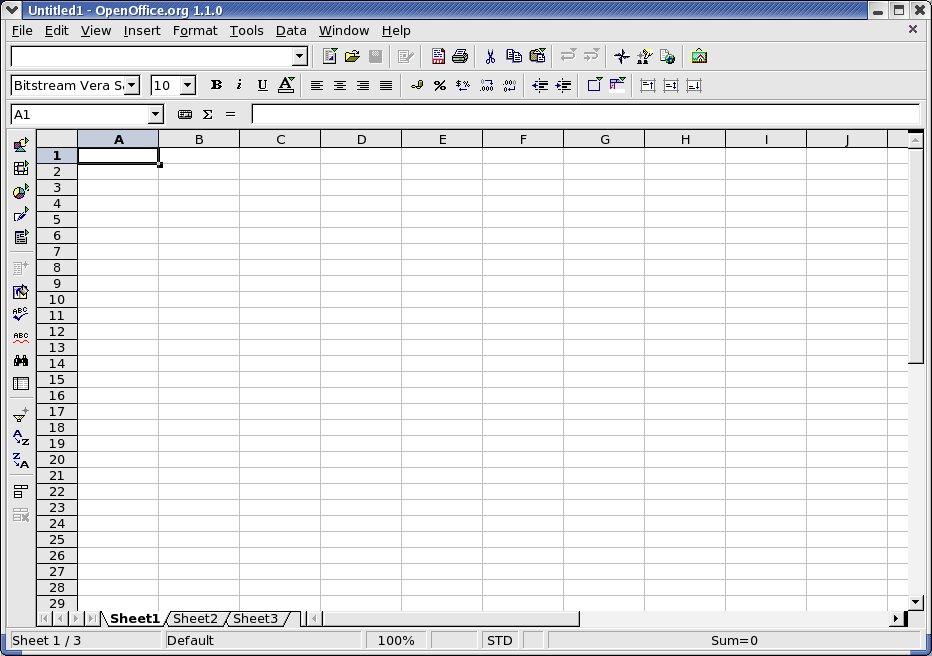Print the file directly using the printer icon
Viewport: 932px width, 656px height.
460,56
